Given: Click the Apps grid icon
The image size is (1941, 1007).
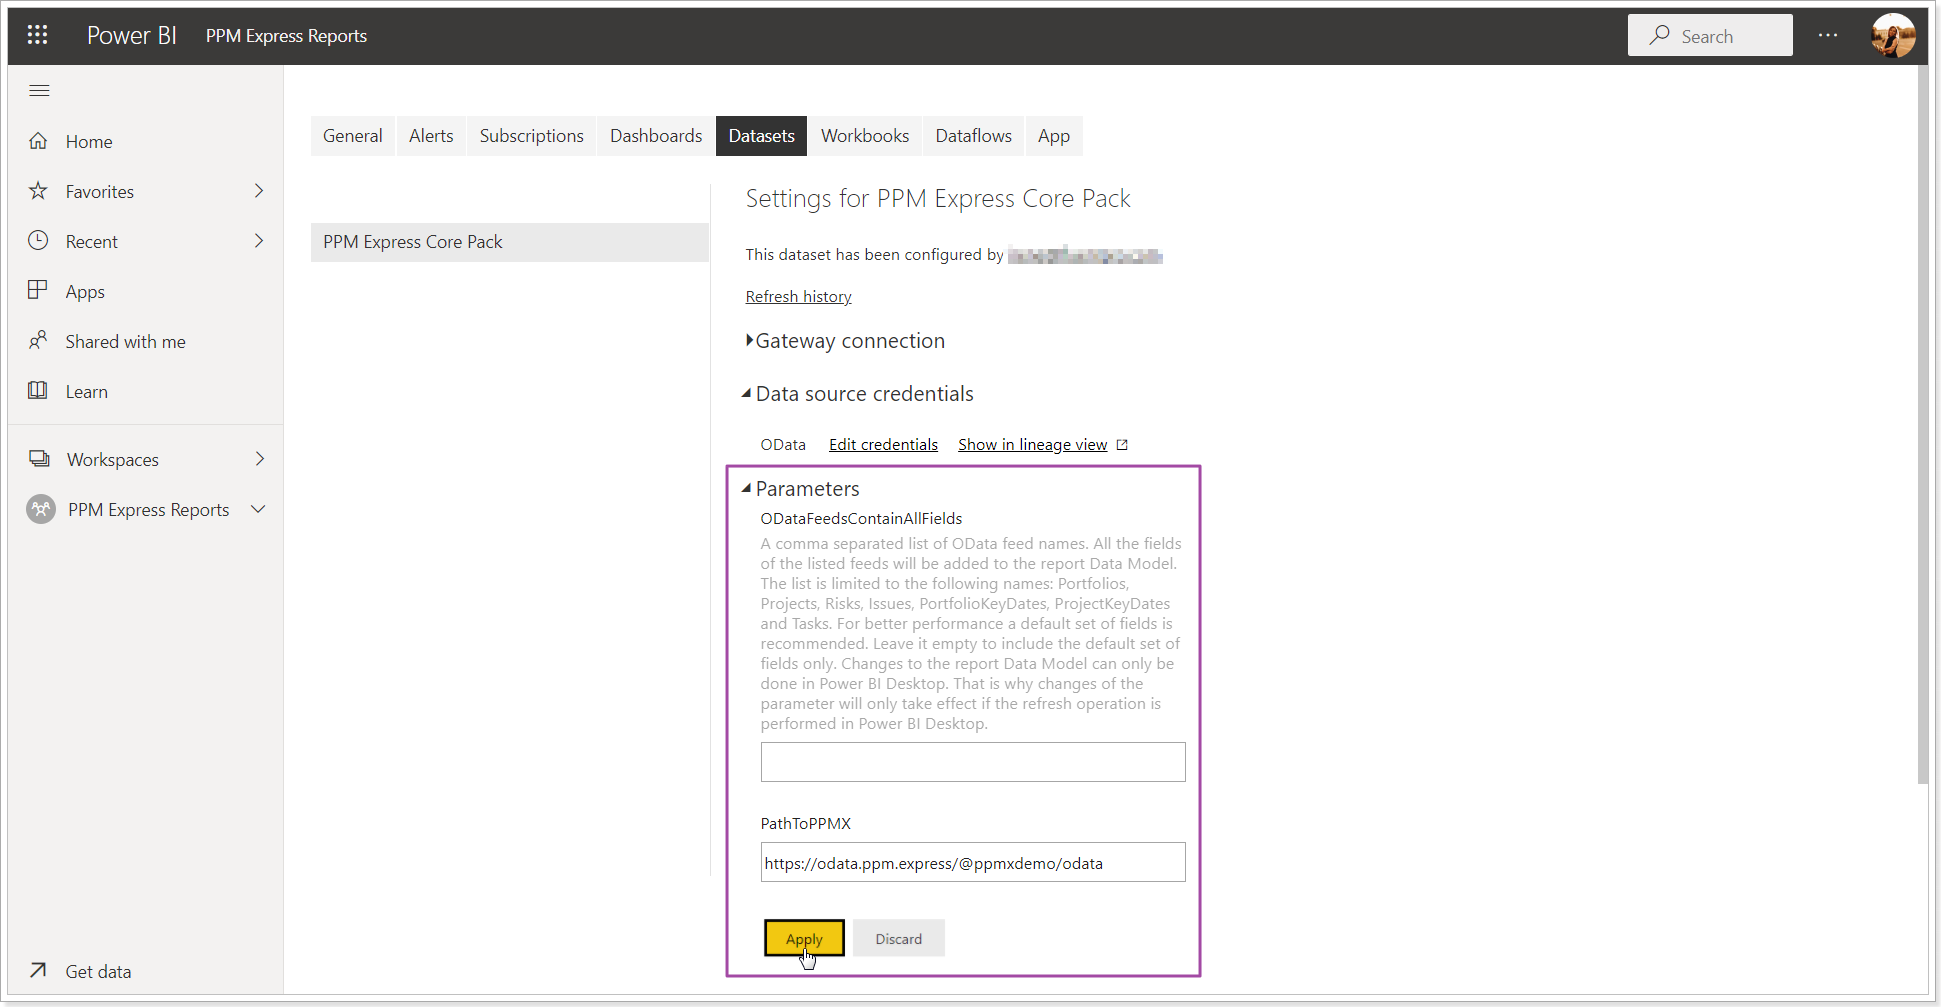Looking at the screenshot, I should click(x=38, y=291).
